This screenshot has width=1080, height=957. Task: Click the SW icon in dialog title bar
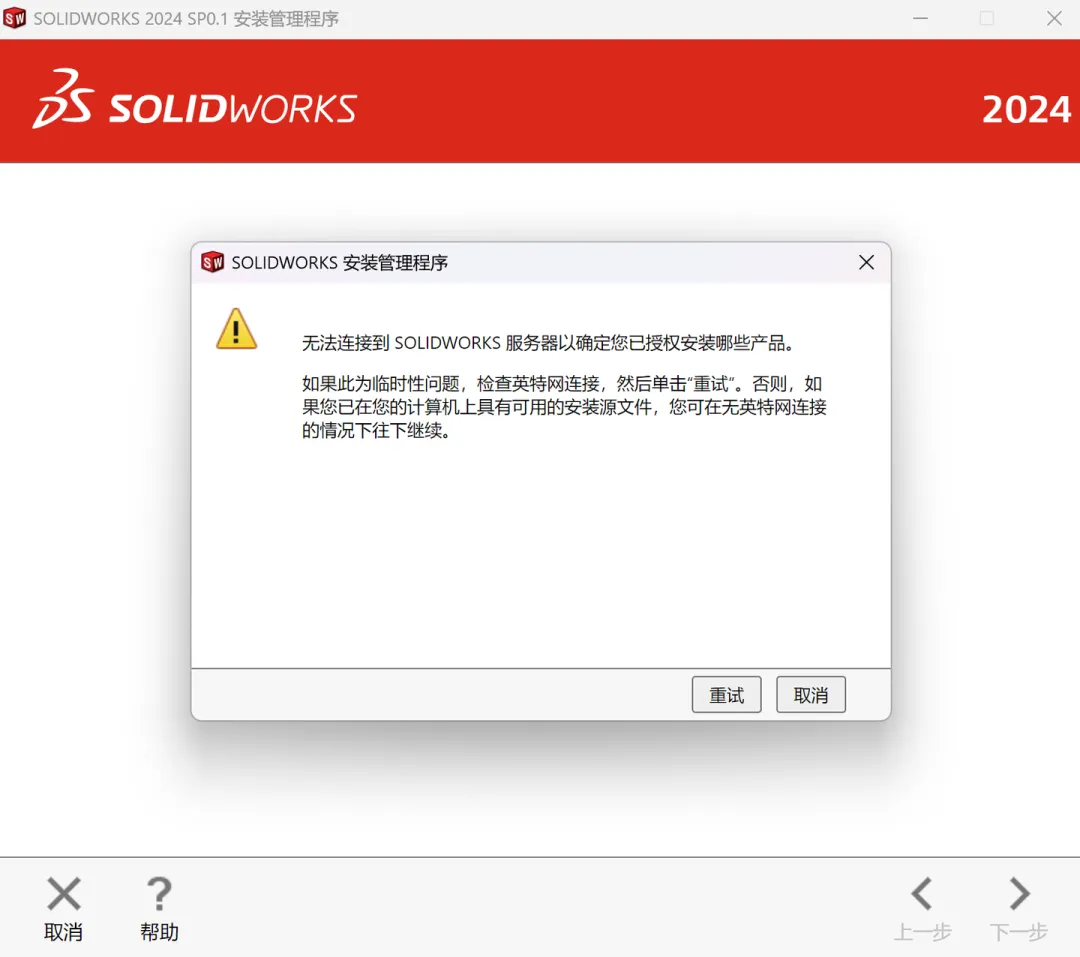coord(212,263)
